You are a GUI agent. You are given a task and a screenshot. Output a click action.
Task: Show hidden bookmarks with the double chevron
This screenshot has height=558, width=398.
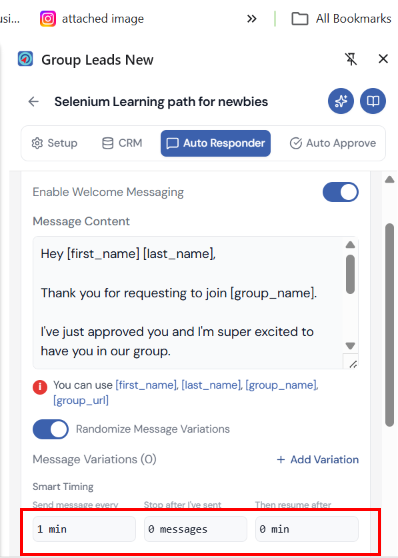coord(252,19)
